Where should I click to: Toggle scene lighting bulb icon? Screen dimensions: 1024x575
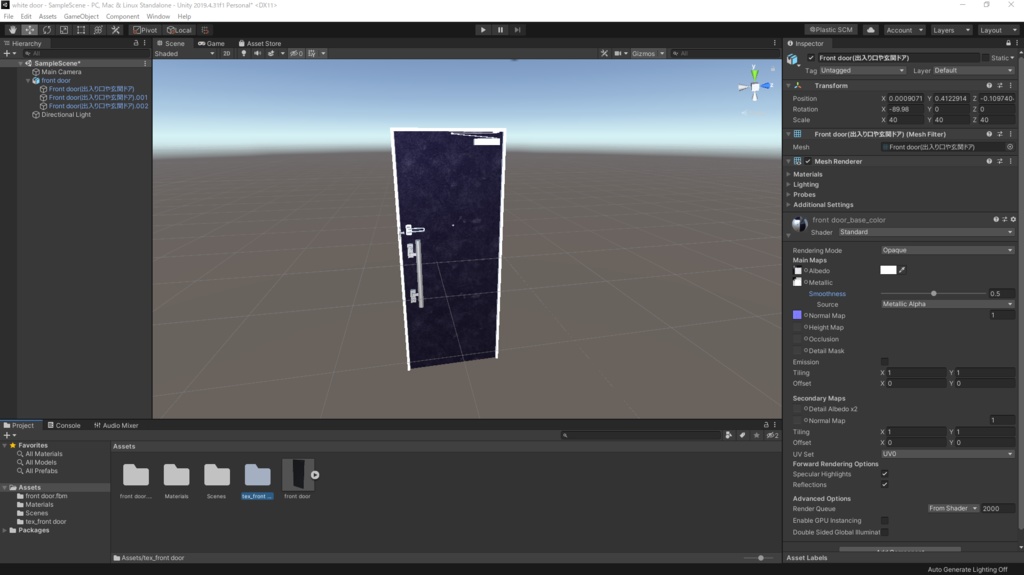[244, 54]
